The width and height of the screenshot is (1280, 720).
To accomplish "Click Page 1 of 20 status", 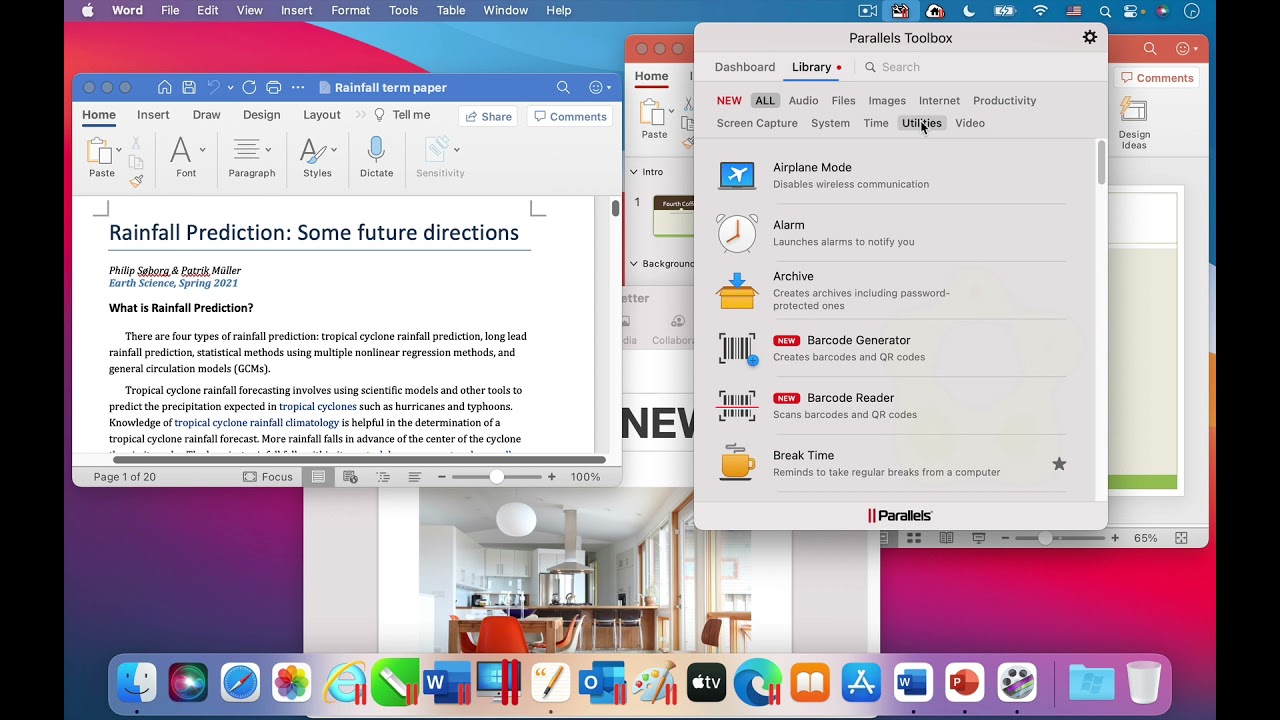I will [x=125, y=477].
